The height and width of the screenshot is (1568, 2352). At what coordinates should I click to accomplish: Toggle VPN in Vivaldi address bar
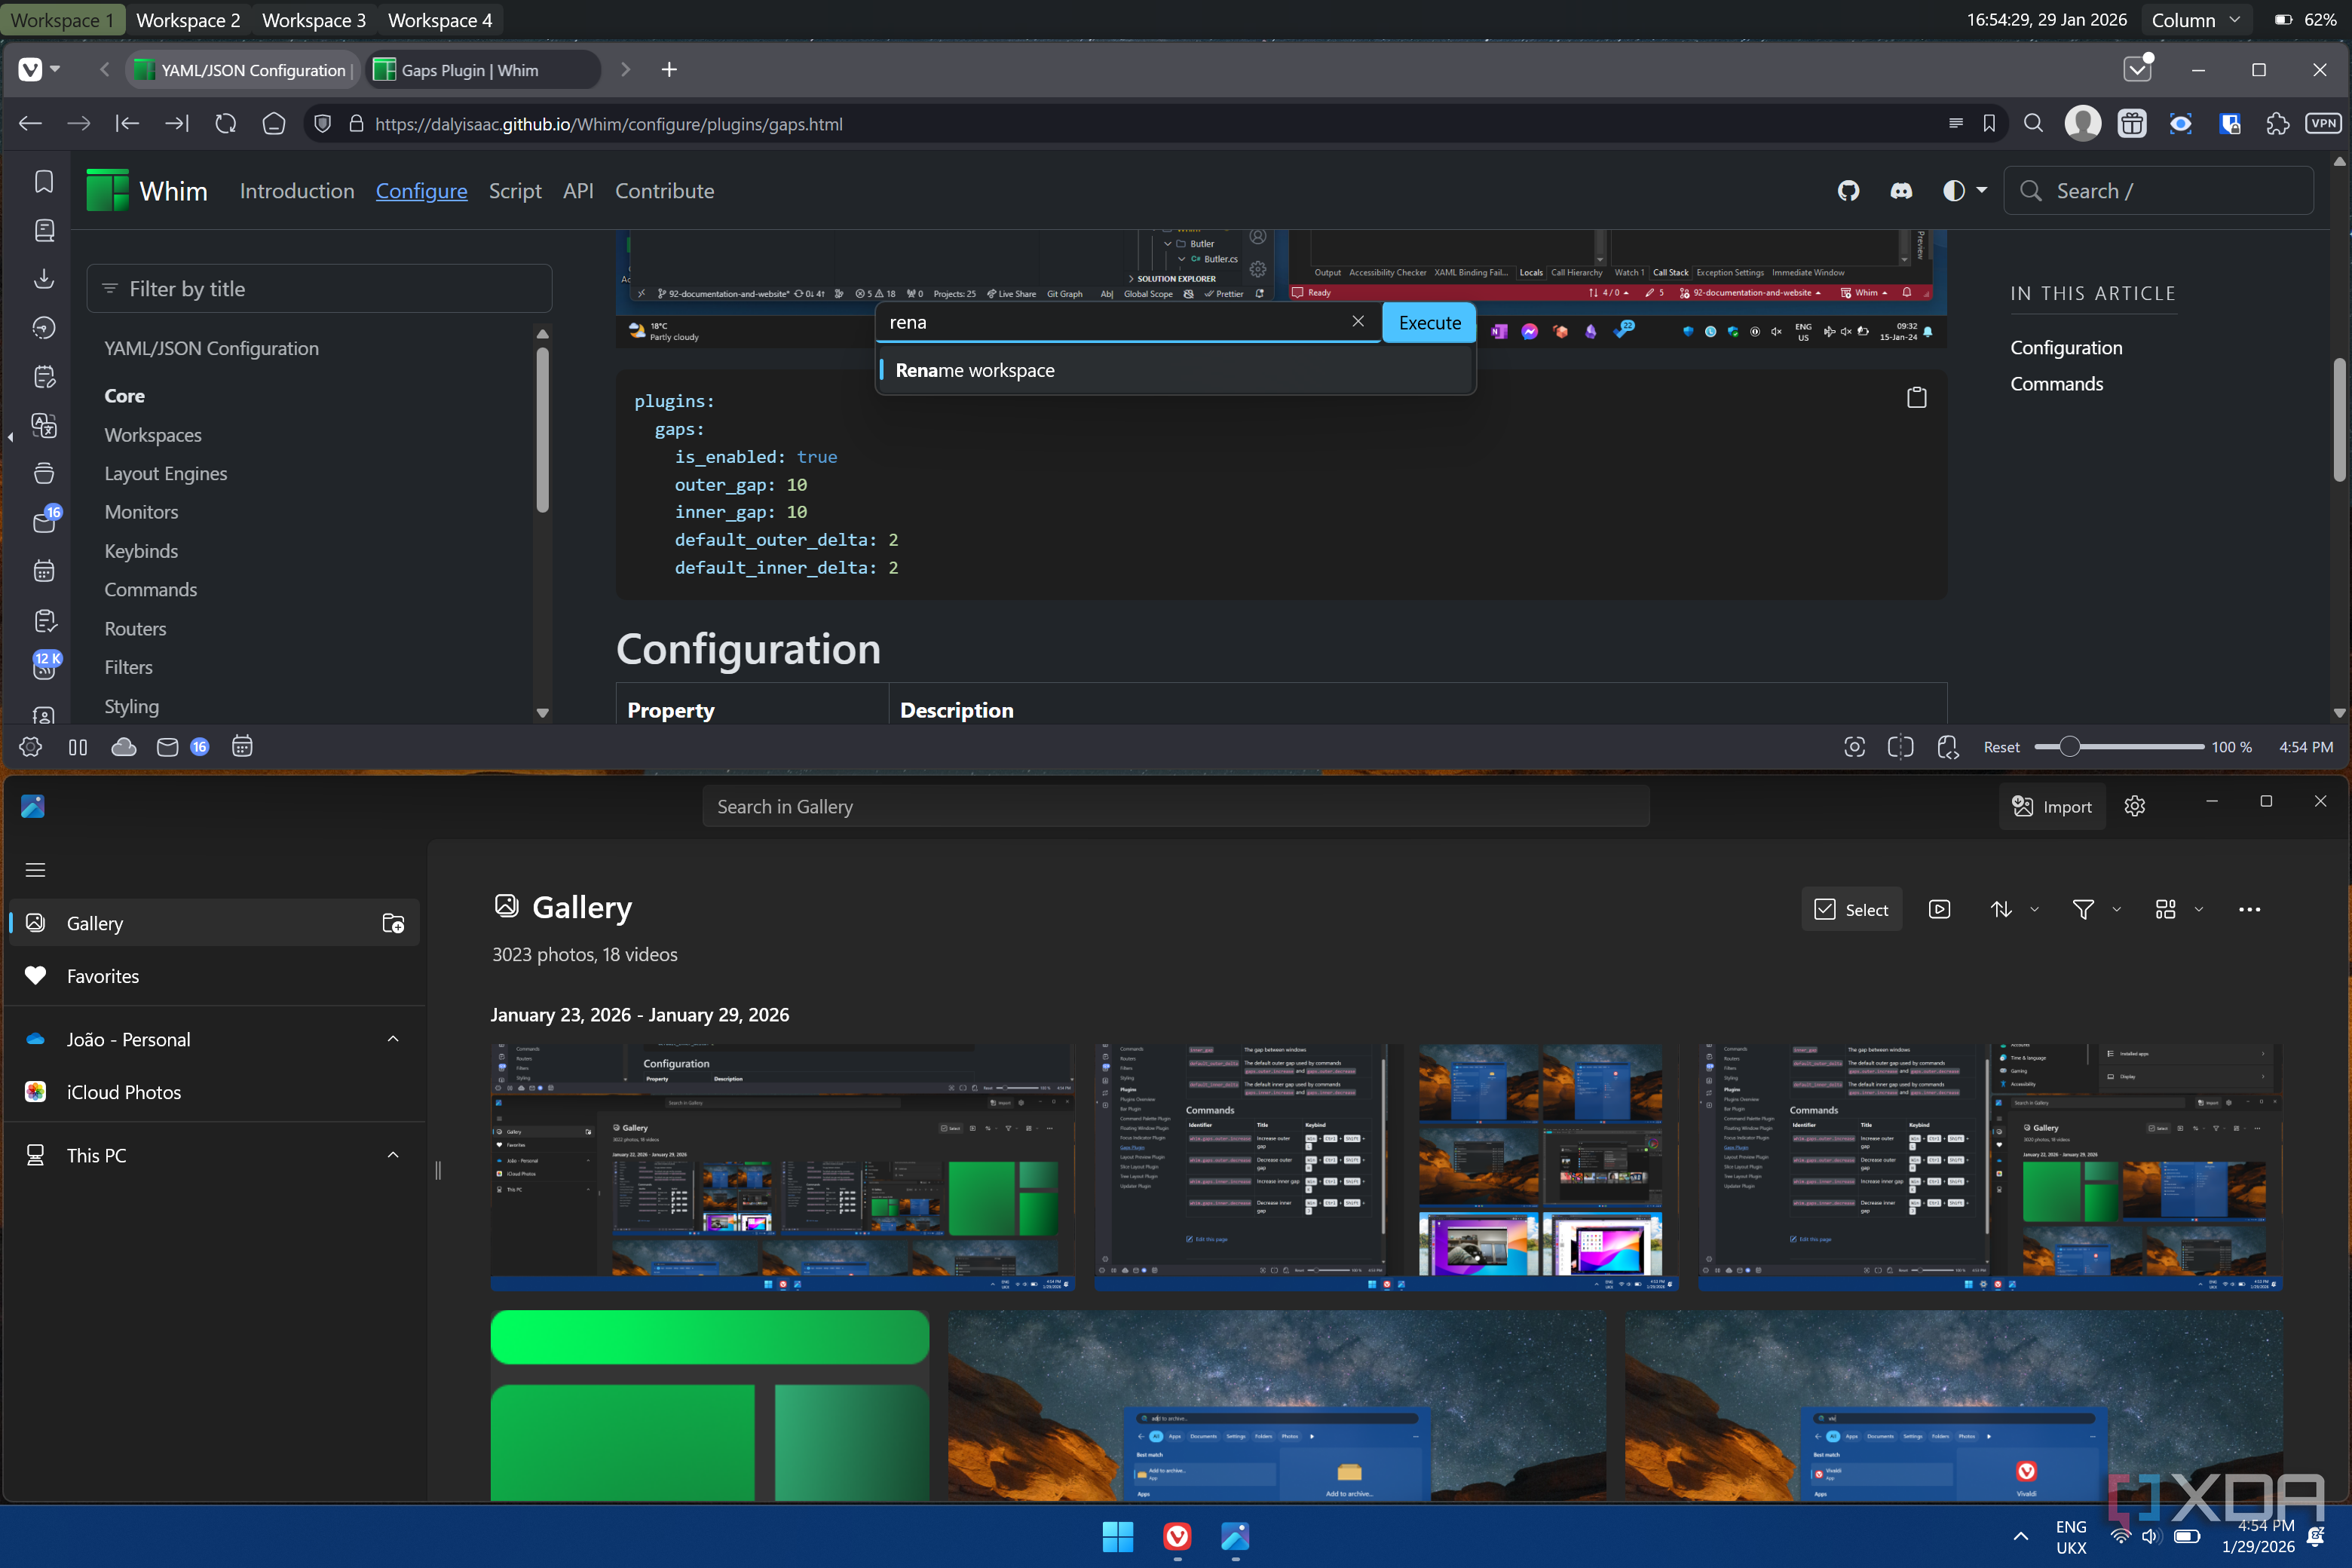coord(2323,124)
